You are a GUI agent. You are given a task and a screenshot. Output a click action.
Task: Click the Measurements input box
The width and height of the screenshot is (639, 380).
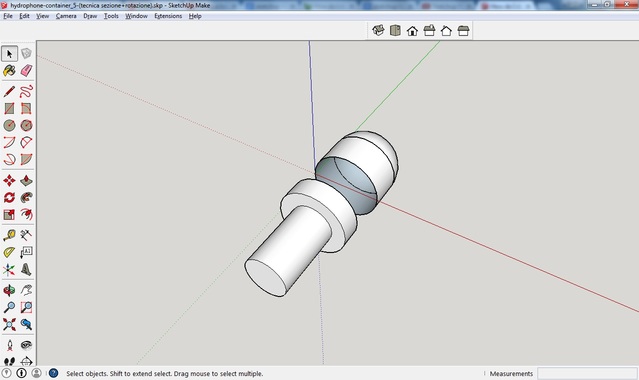(587, 373)
